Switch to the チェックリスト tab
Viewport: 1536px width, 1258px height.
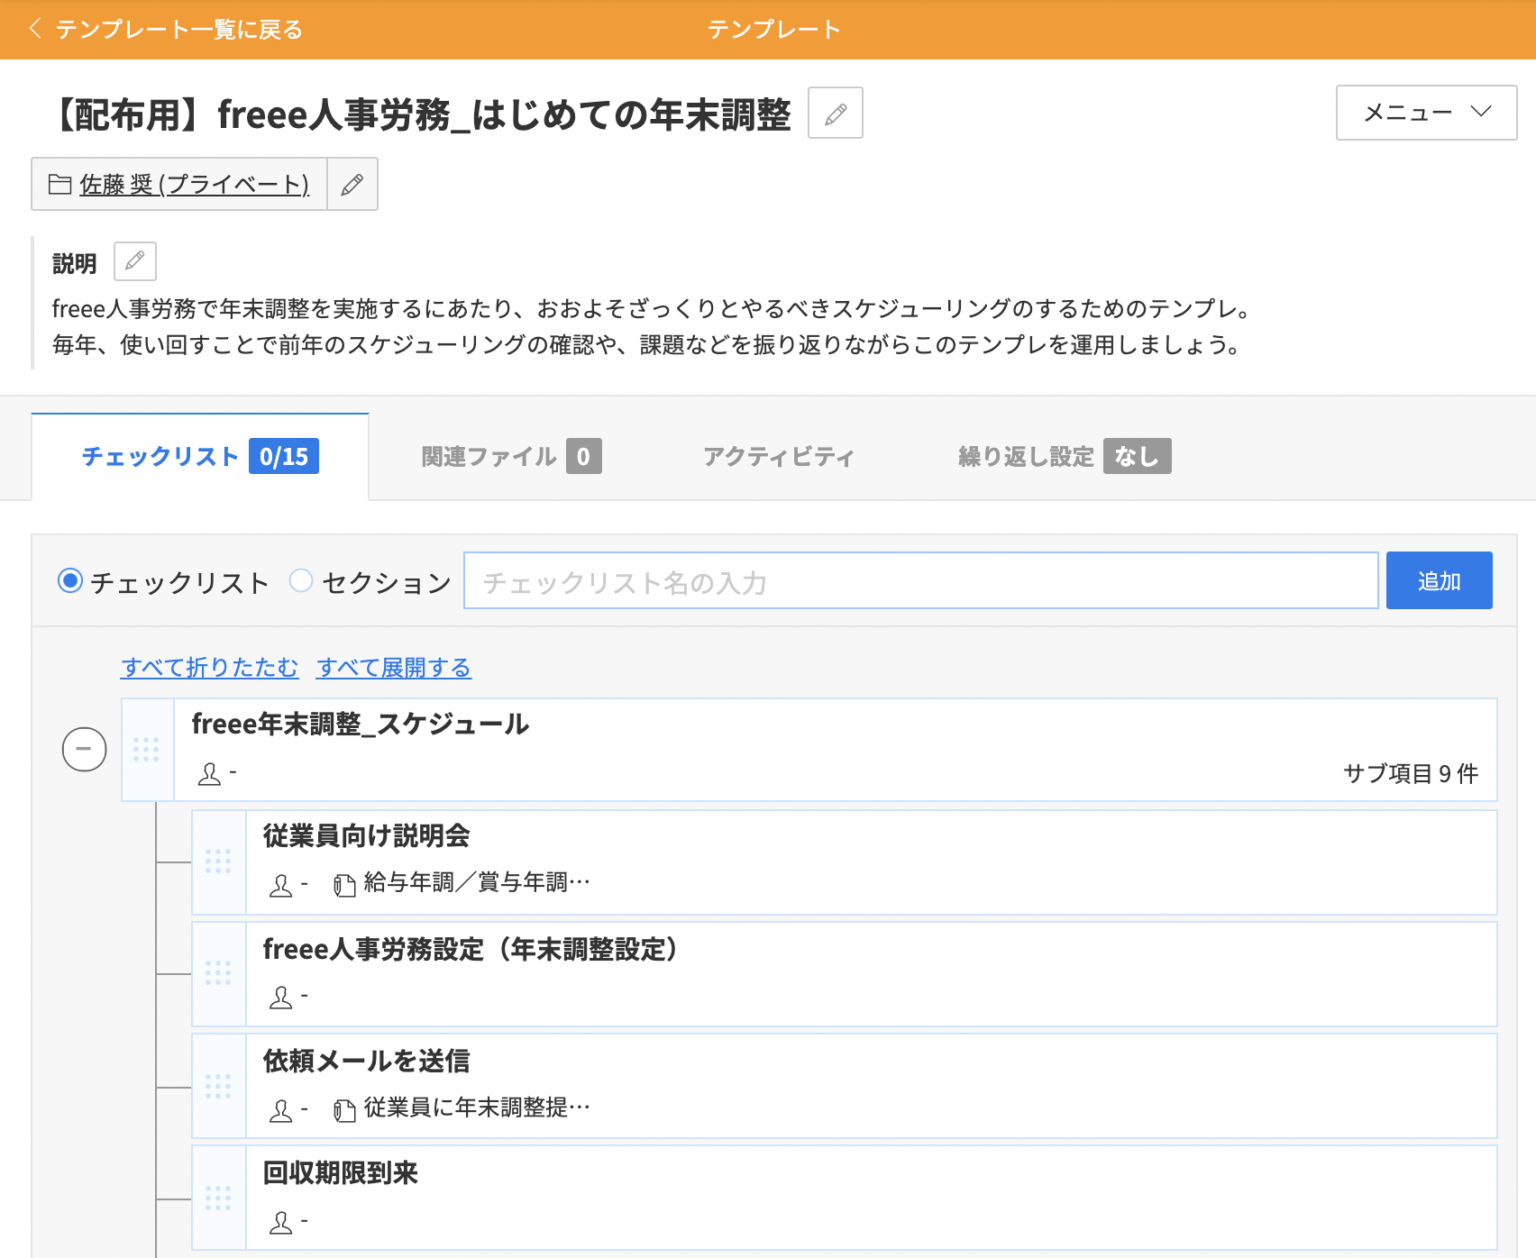200,457
